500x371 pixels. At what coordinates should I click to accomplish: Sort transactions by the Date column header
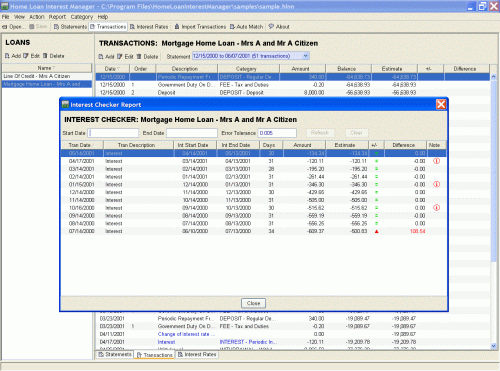(x=112, y=69)
